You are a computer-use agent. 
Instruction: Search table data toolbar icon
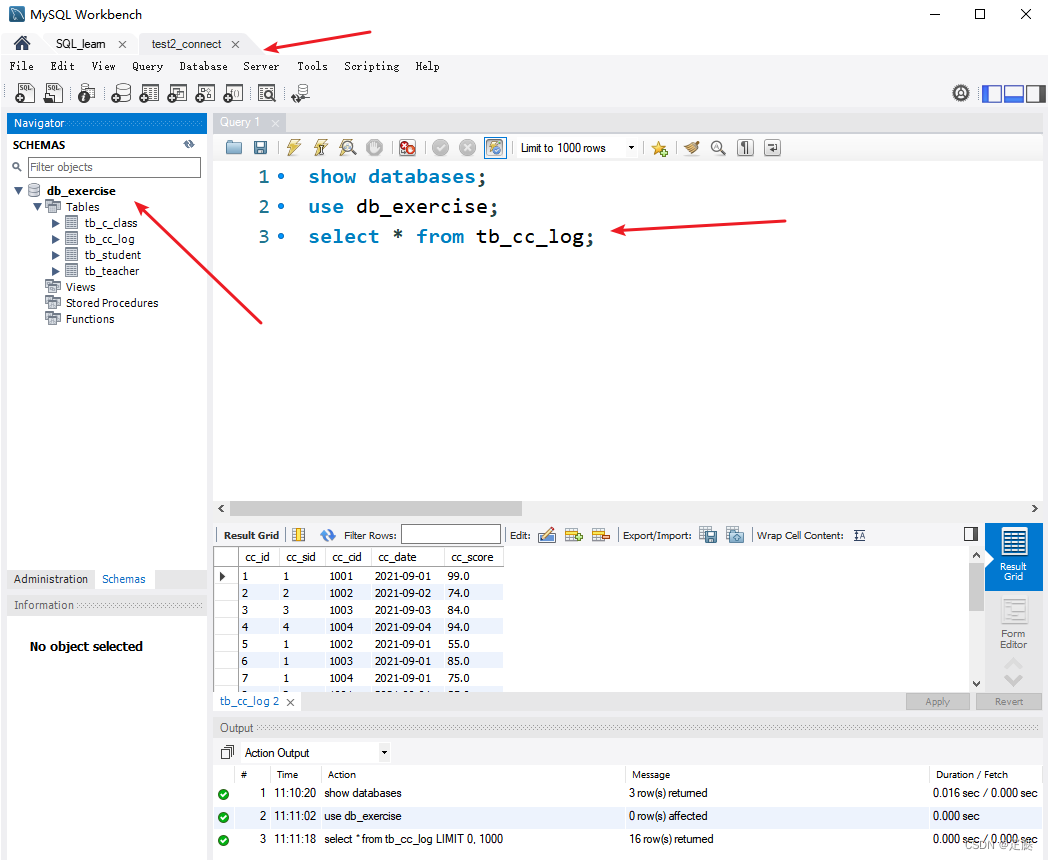(267, 93)
